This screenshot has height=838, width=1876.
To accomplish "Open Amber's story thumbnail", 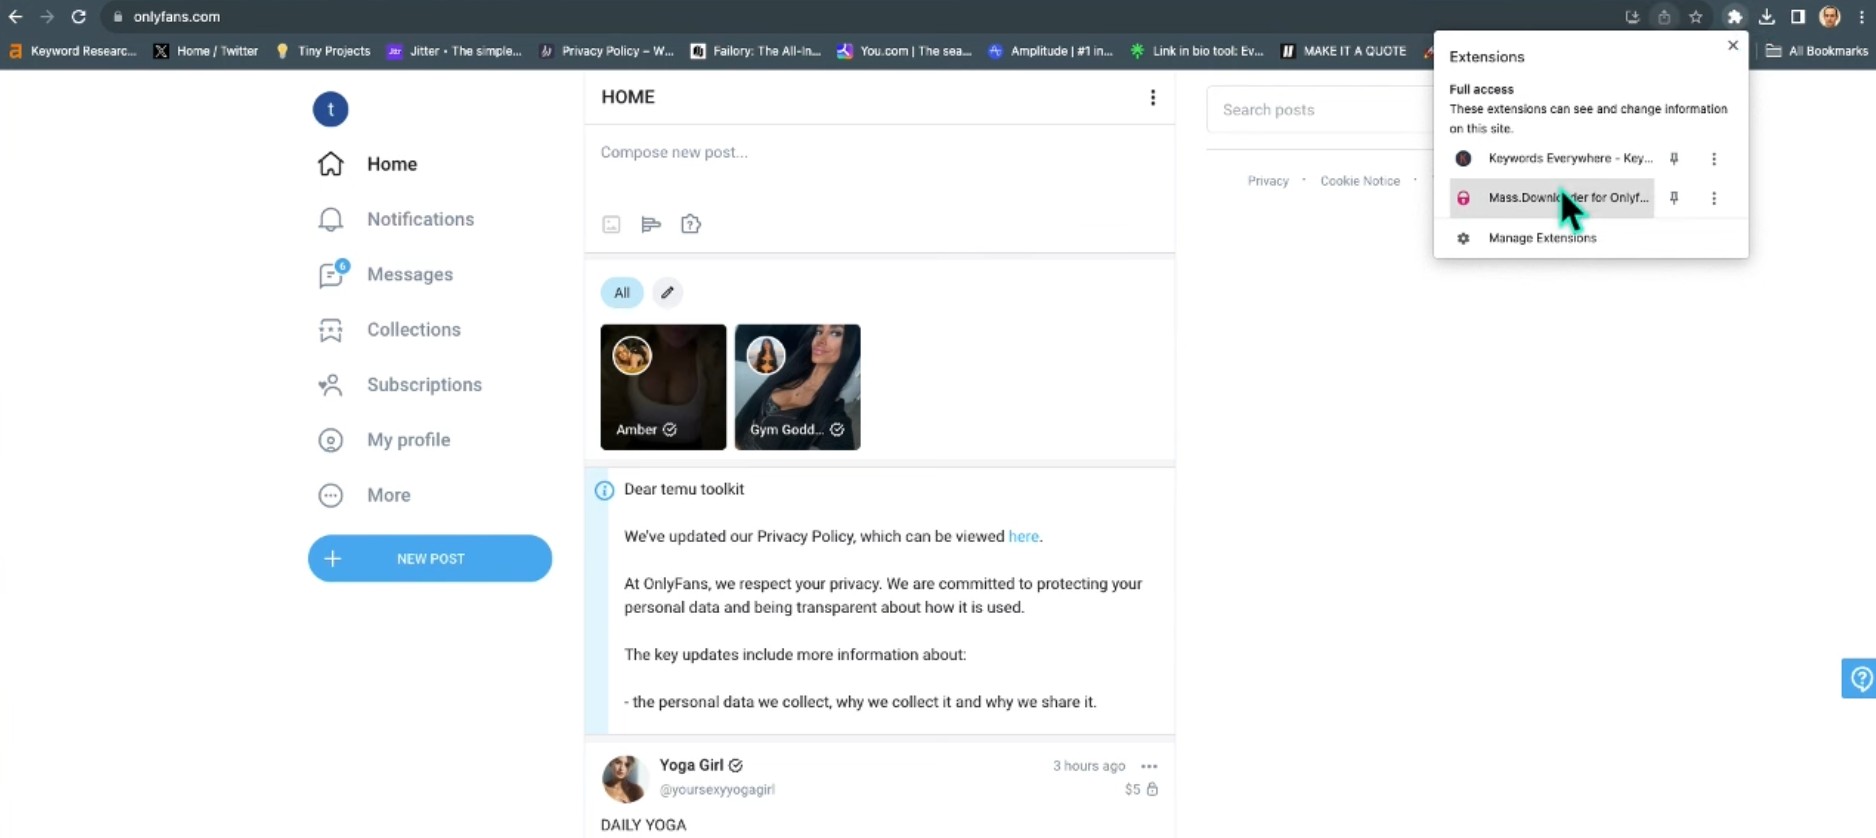I will click(x=663, y=387).
